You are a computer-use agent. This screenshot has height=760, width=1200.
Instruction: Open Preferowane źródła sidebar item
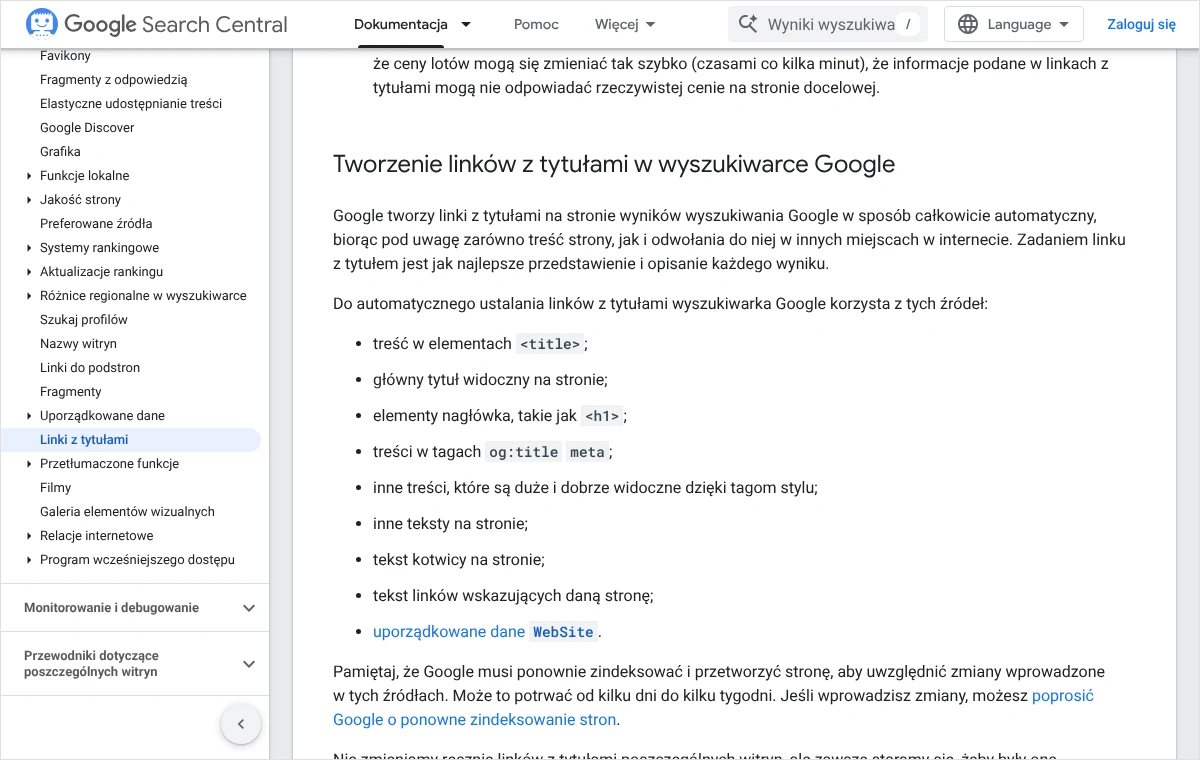pyautogui.click(x=96, y=224)
